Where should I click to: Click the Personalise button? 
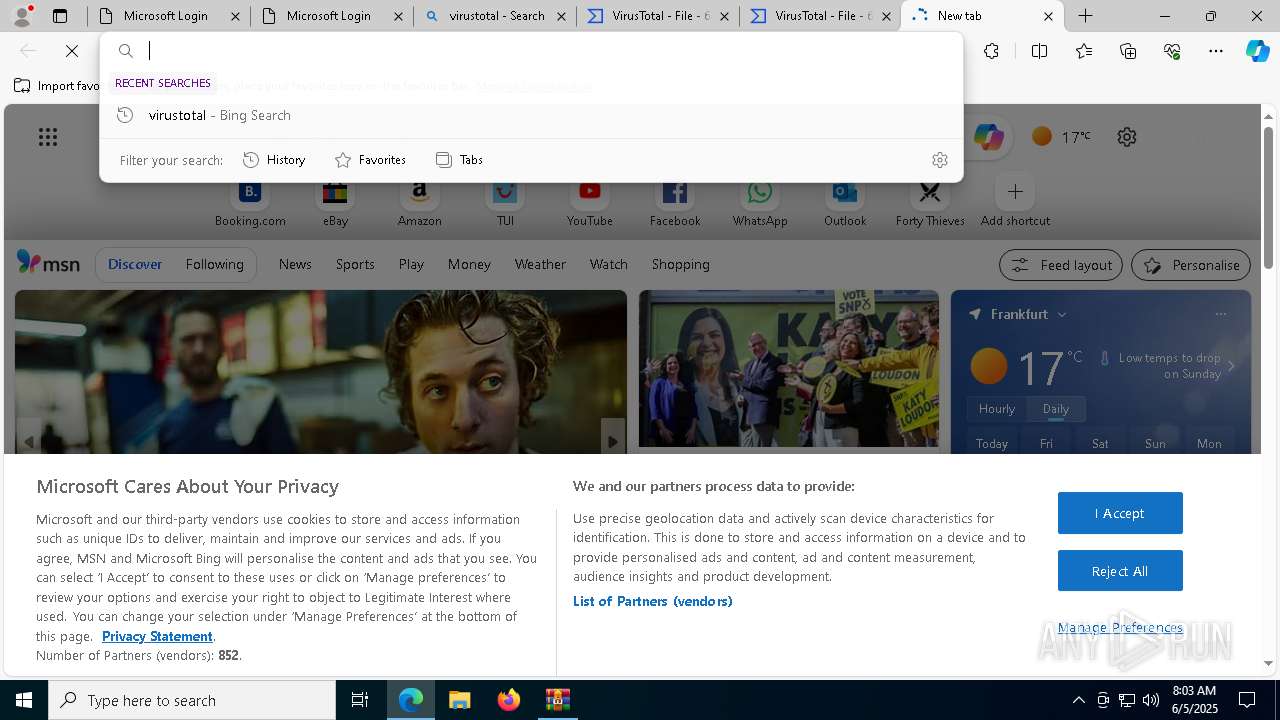click(1191, 265)
